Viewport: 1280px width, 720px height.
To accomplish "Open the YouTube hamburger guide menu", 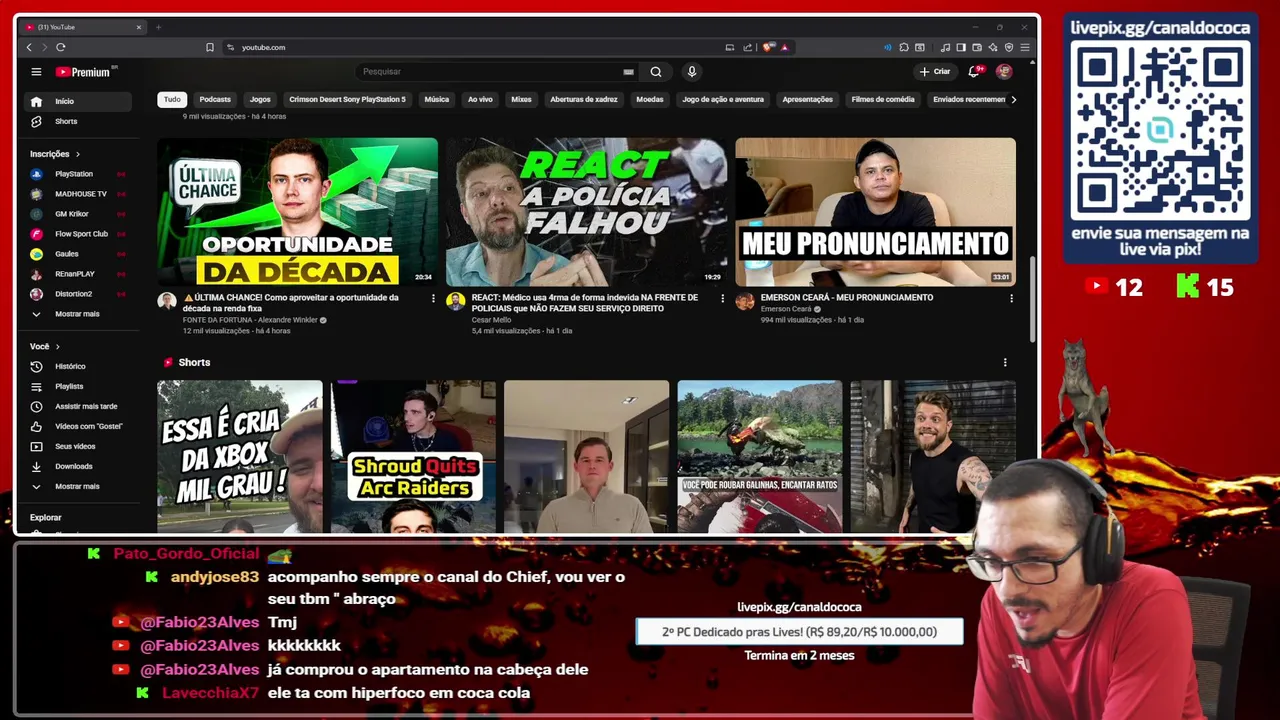I will [x=36, y=72].
